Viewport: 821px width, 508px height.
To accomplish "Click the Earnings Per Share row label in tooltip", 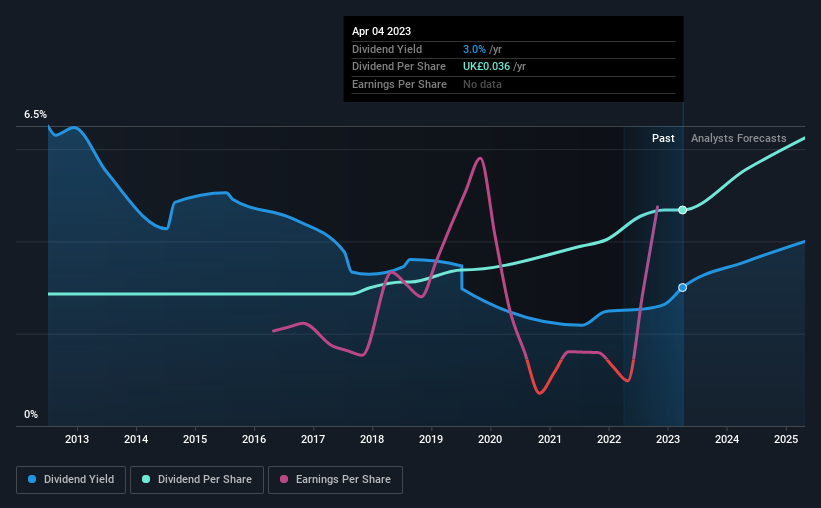I will 400,84.
